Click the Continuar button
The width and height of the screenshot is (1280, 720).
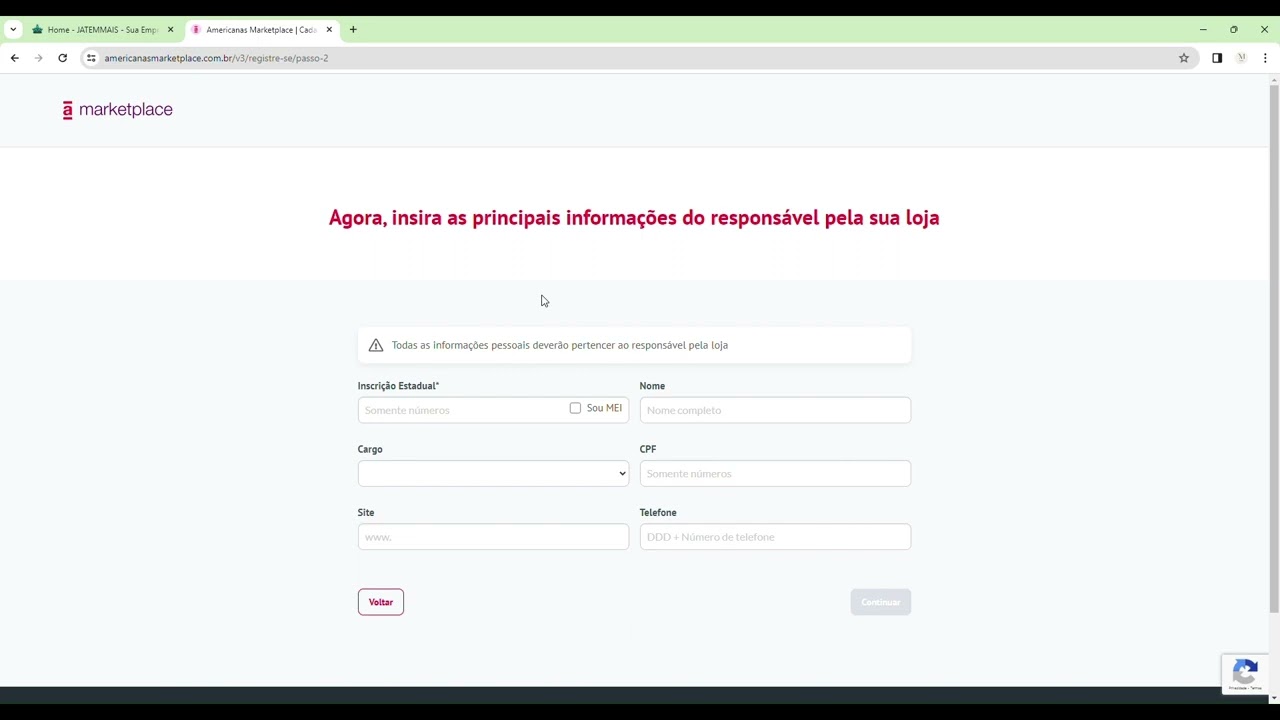[x=881, y=602]
